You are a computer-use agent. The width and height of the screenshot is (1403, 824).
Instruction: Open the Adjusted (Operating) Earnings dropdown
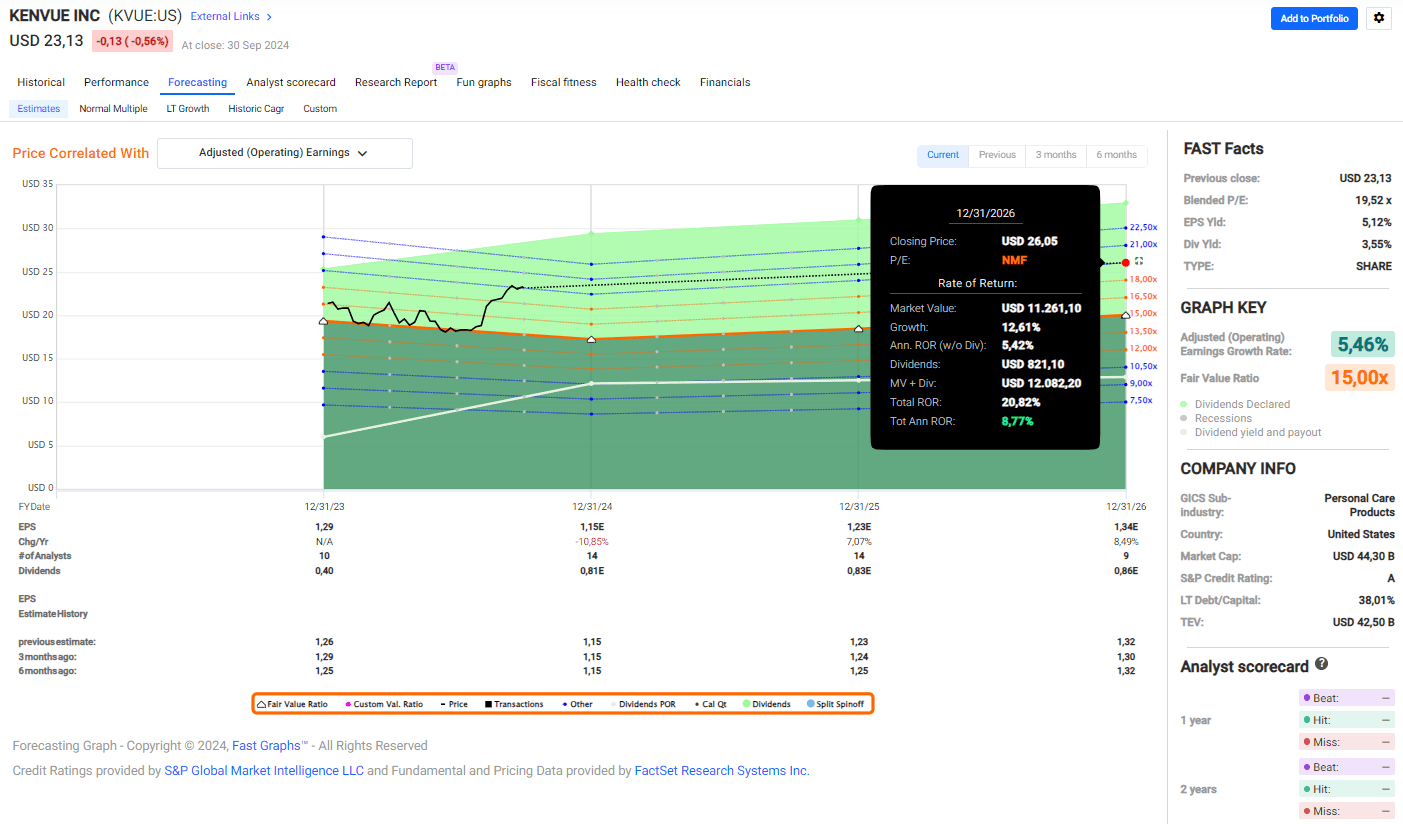284,153
